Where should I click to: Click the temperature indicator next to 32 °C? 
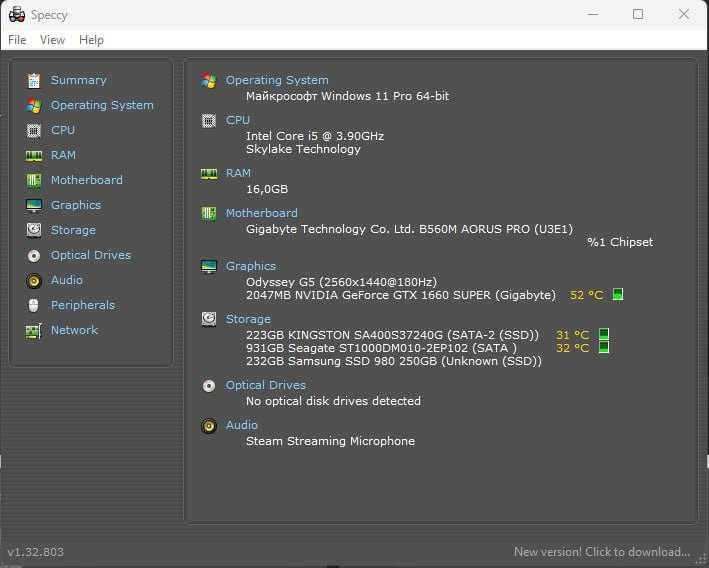click(604, 347)
